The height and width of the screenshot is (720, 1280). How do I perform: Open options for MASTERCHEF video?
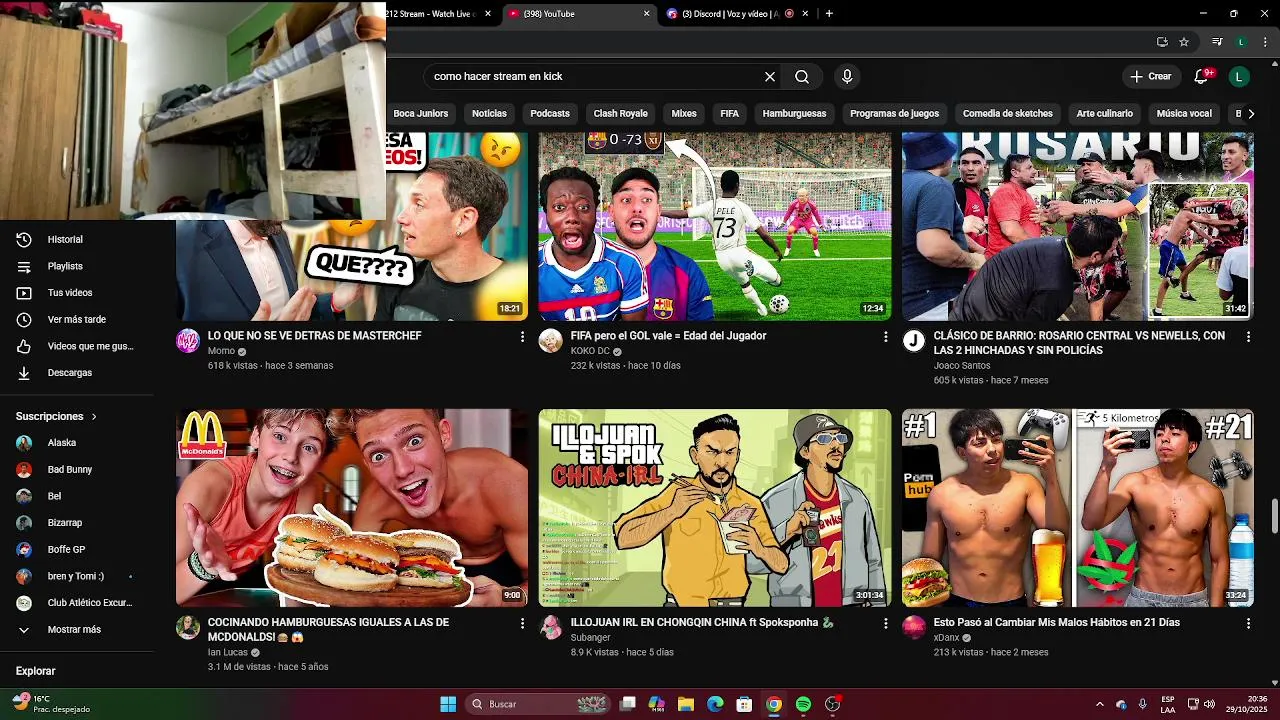522,337
